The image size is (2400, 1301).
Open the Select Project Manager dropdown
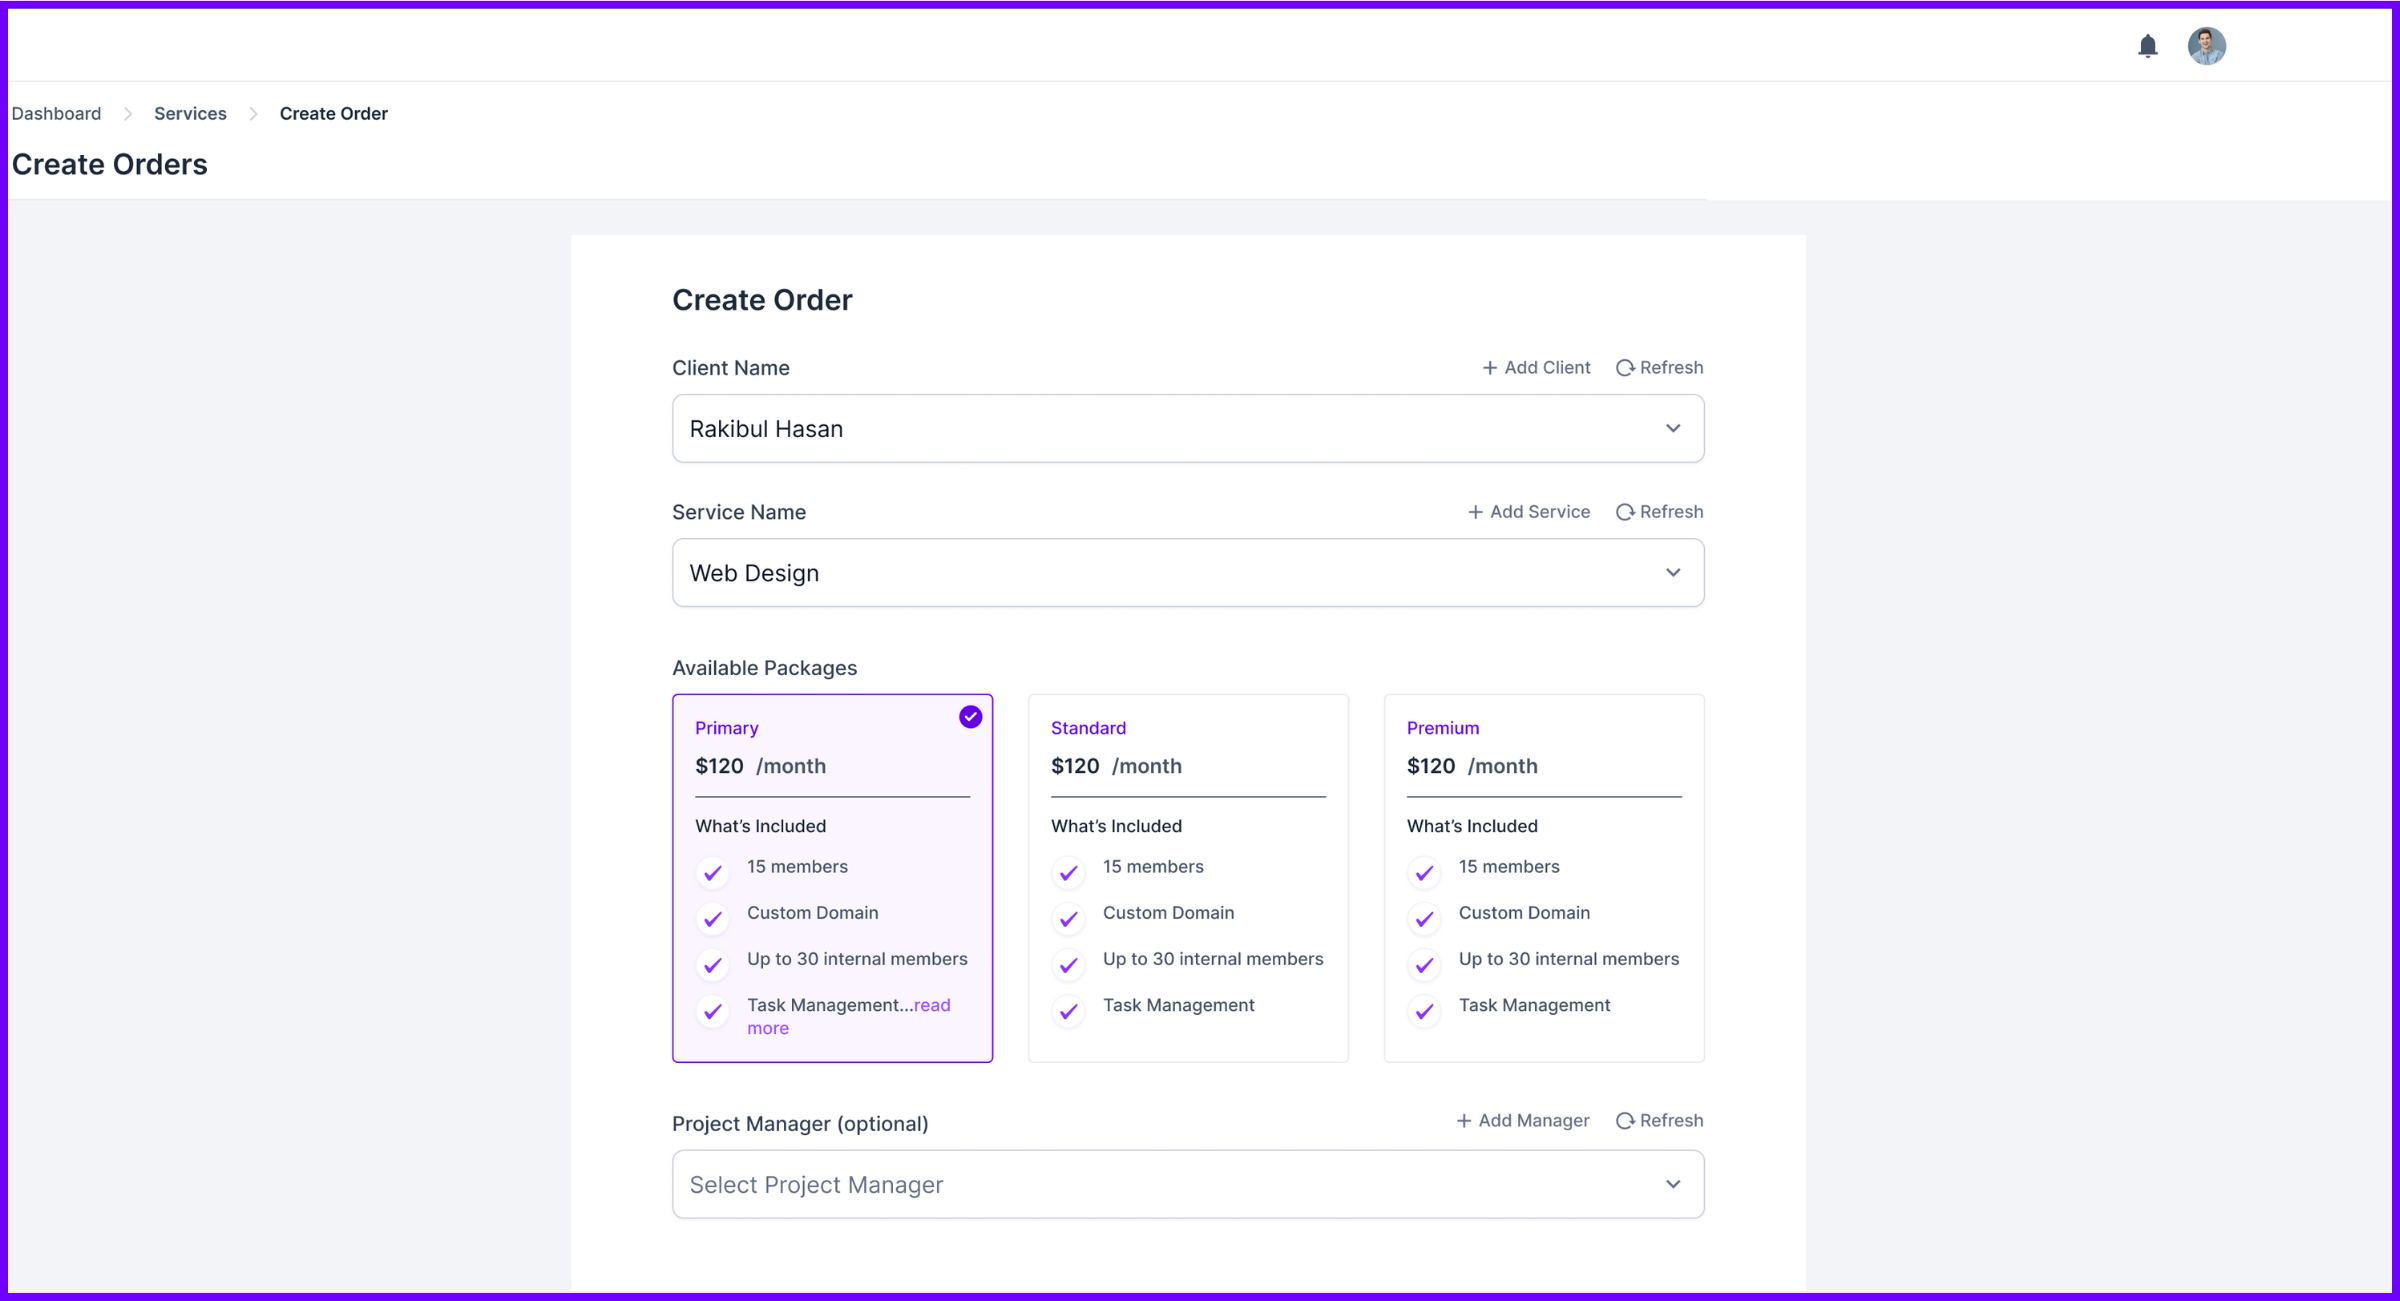click(1187, 1184)
